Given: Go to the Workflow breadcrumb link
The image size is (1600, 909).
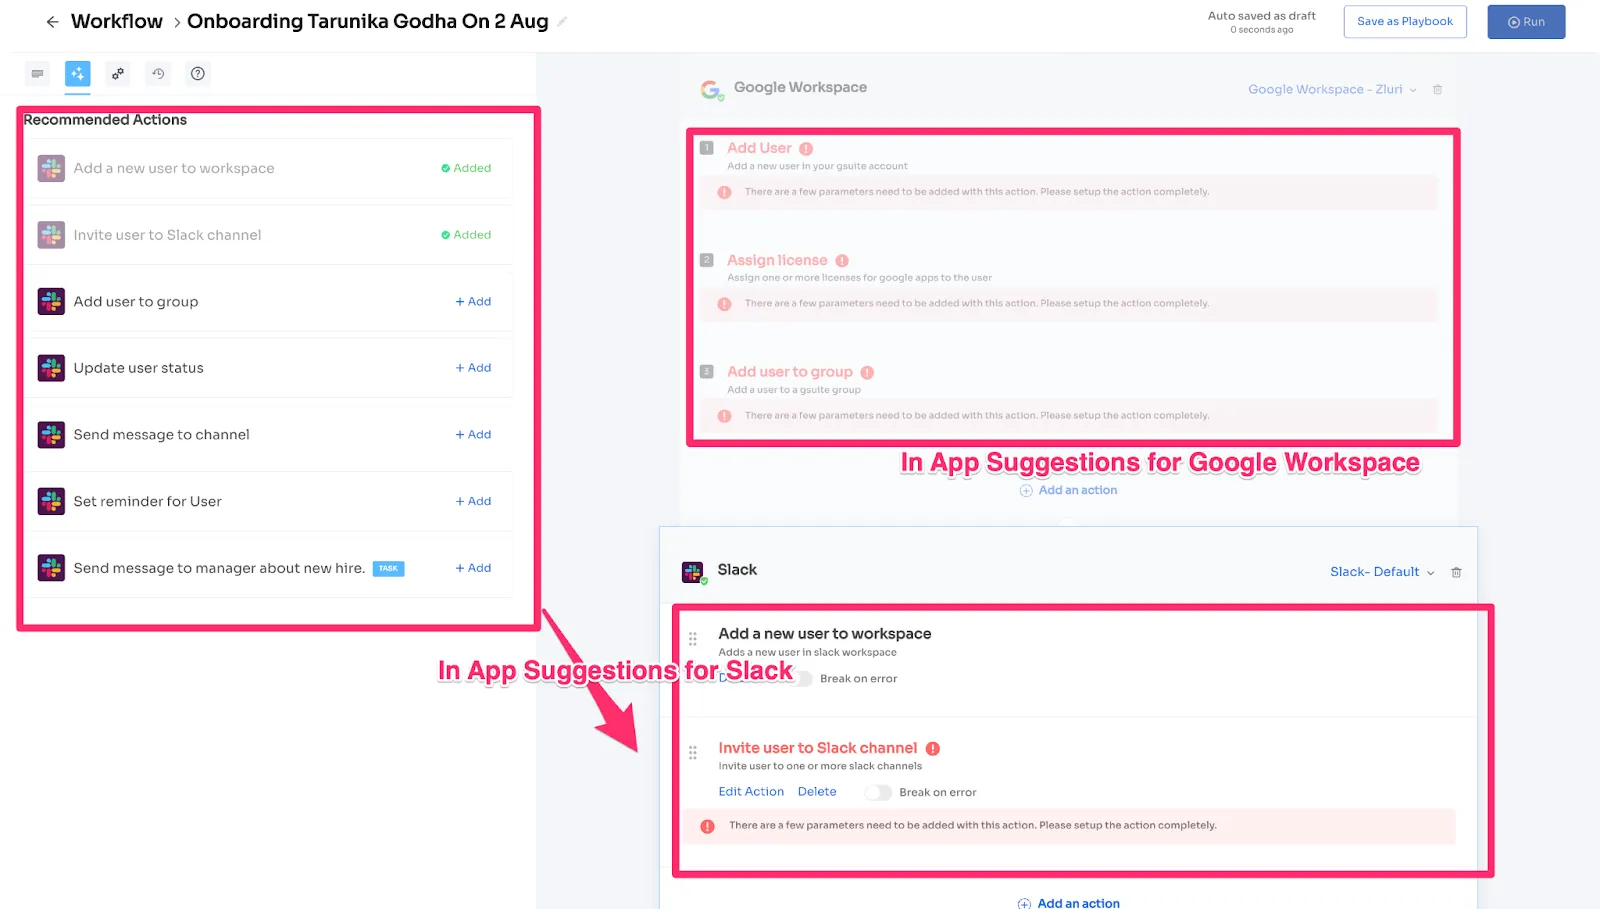Looking at the screenshot, I should tap(116, 21).
